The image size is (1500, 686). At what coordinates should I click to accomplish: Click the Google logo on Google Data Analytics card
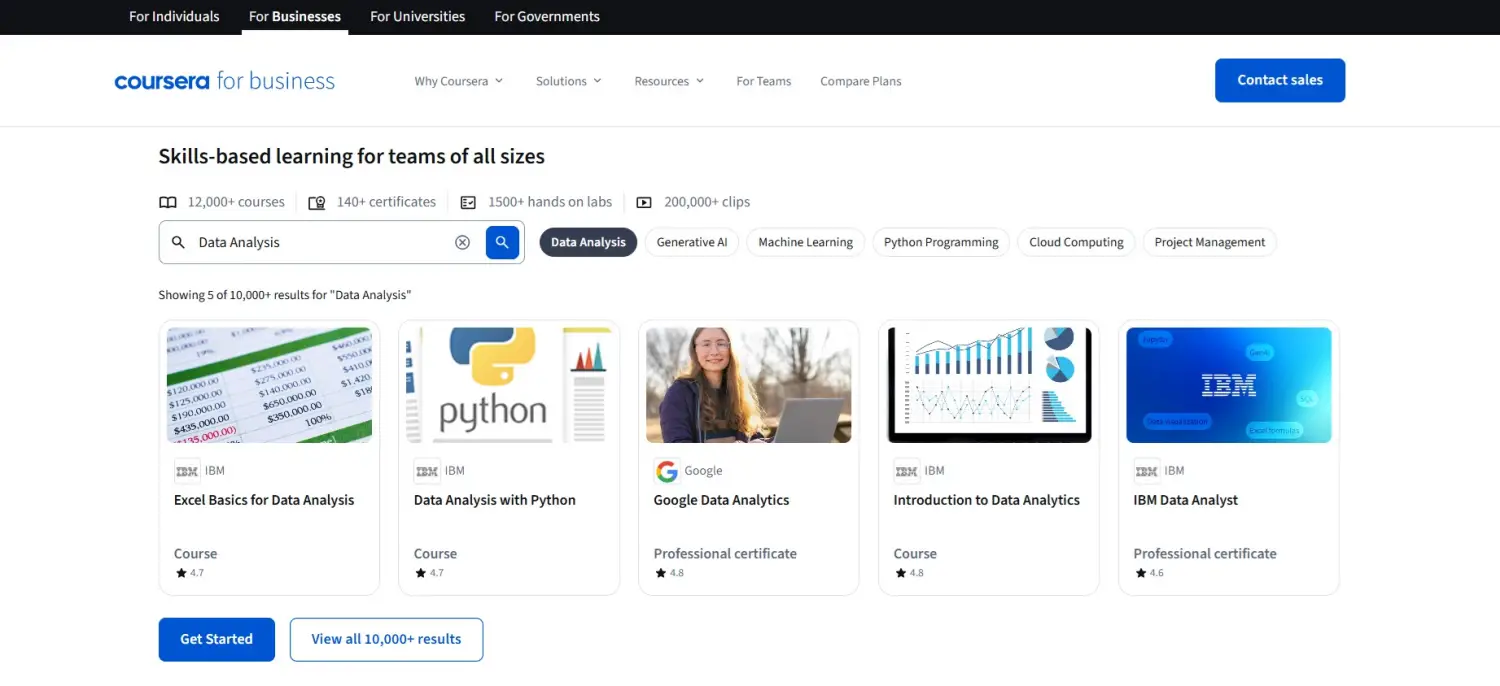point(667,471)
